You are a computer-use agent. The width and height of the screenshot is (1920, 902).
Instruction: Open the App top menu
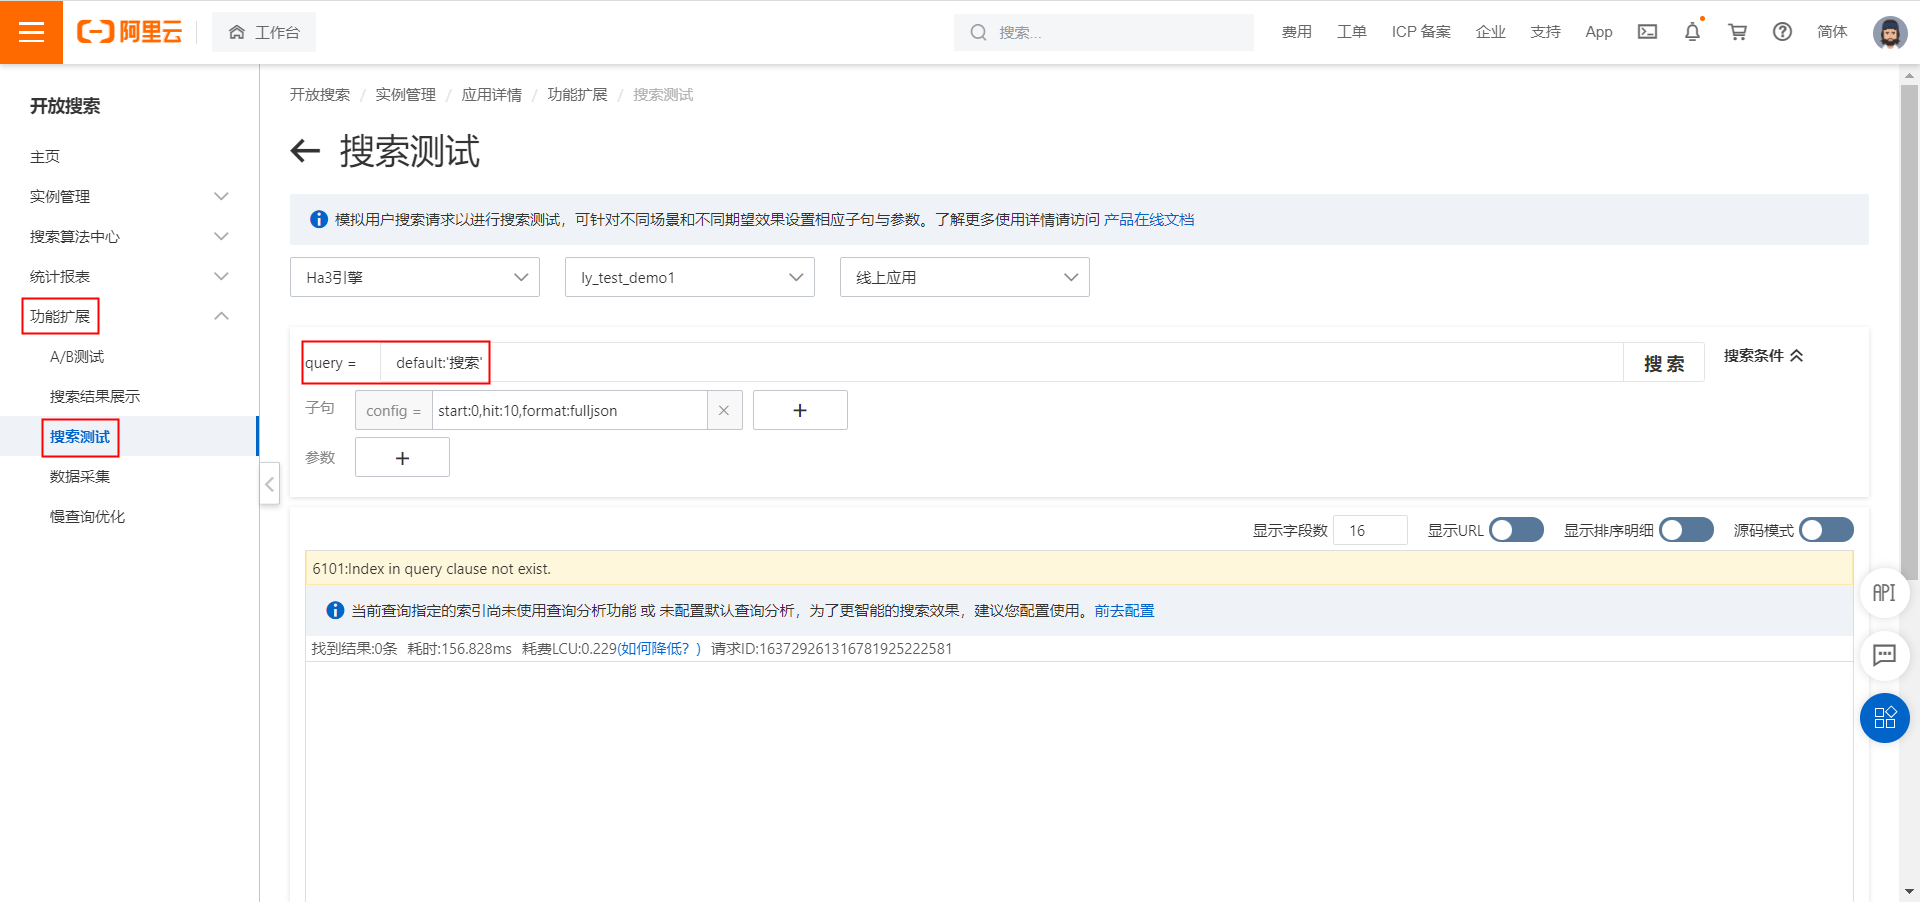1599,32
